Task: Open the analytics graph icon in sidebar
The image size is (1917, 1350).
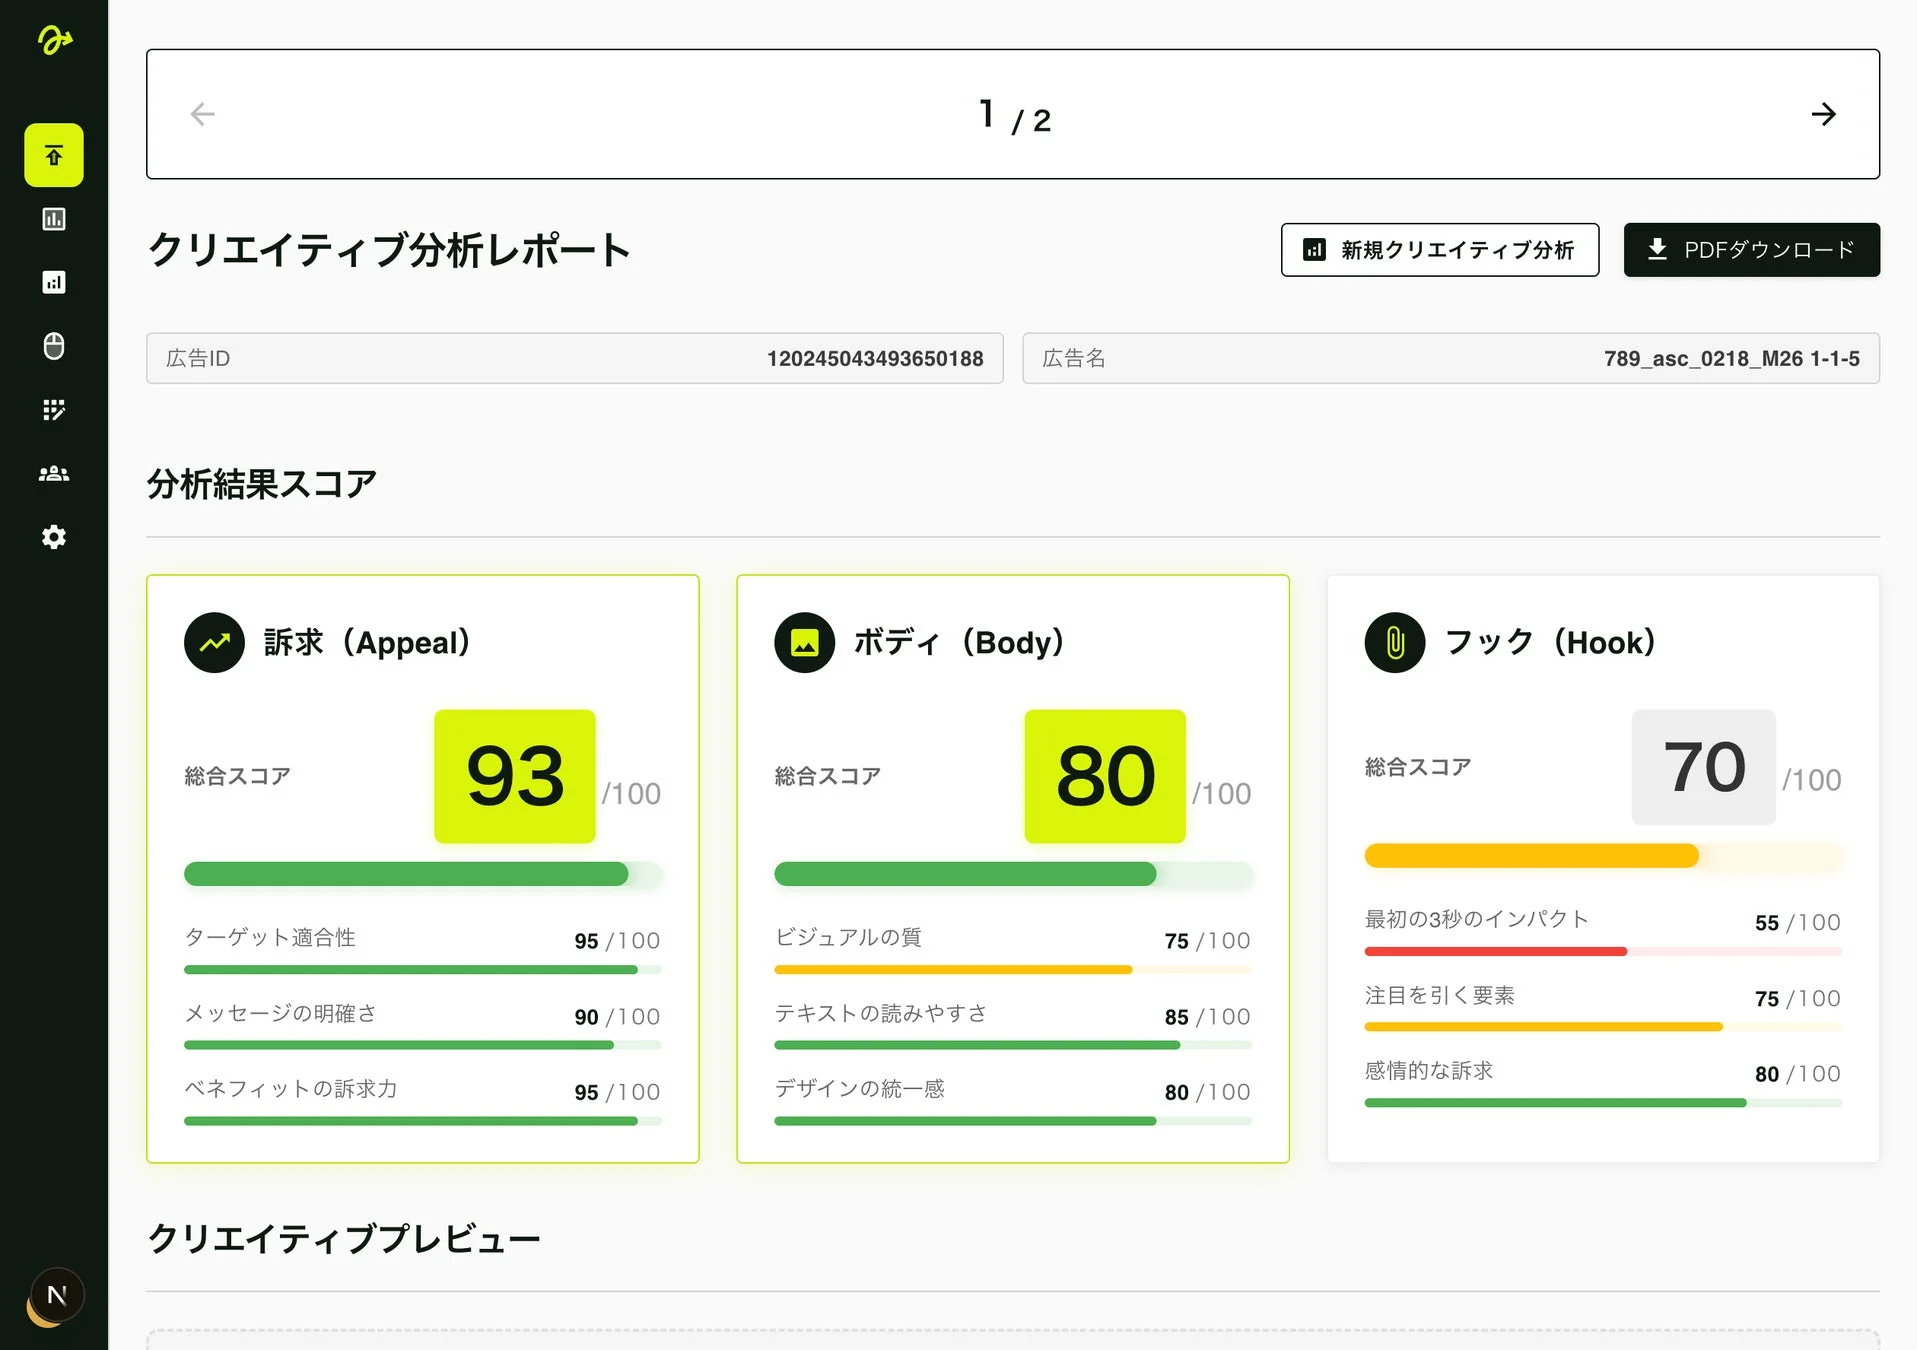Action: pyautogui.click(x=53, y=282)
